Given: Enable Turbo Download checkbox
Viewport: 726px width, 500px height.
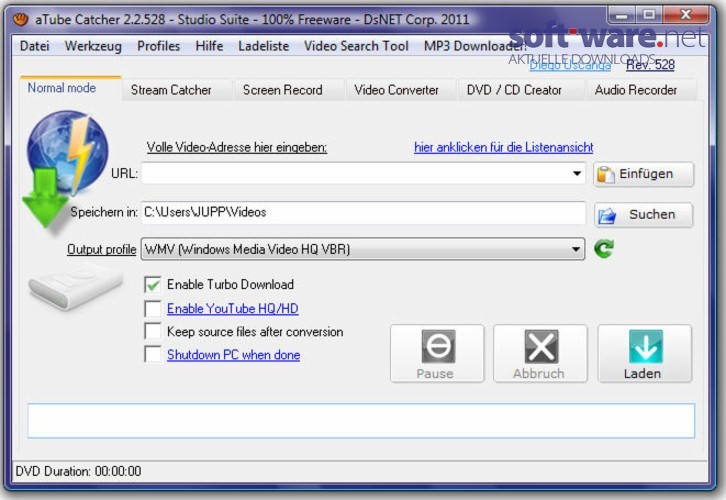Looking at the screenshot, I should (153, 284).
